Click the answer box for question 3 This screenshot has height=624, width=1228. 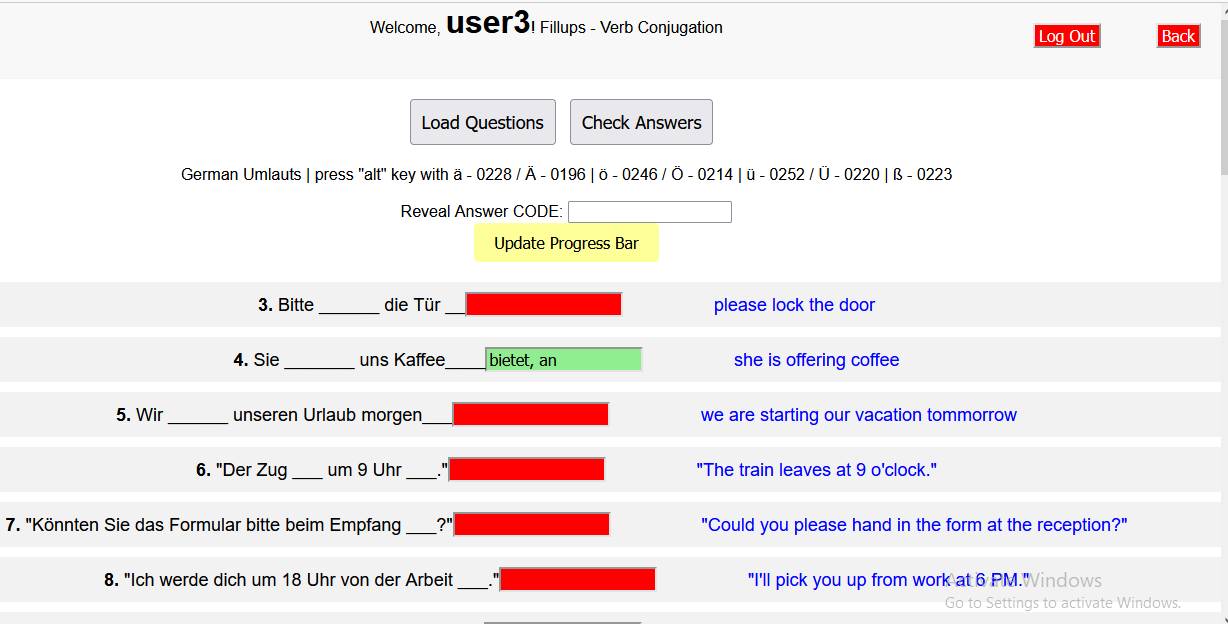(544, 304)
